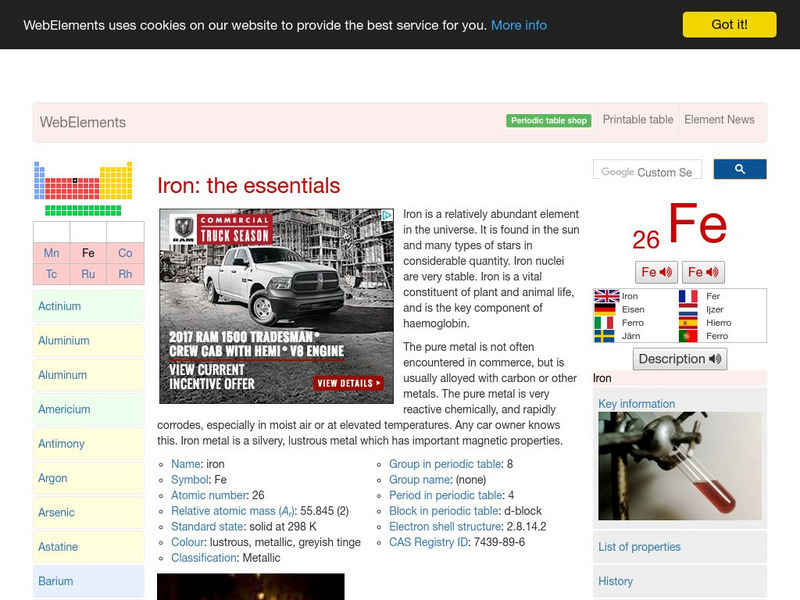Viewport: 800px width, 600px height.
Task: Open Antimony in element list
Action: [x=89, y=443]
